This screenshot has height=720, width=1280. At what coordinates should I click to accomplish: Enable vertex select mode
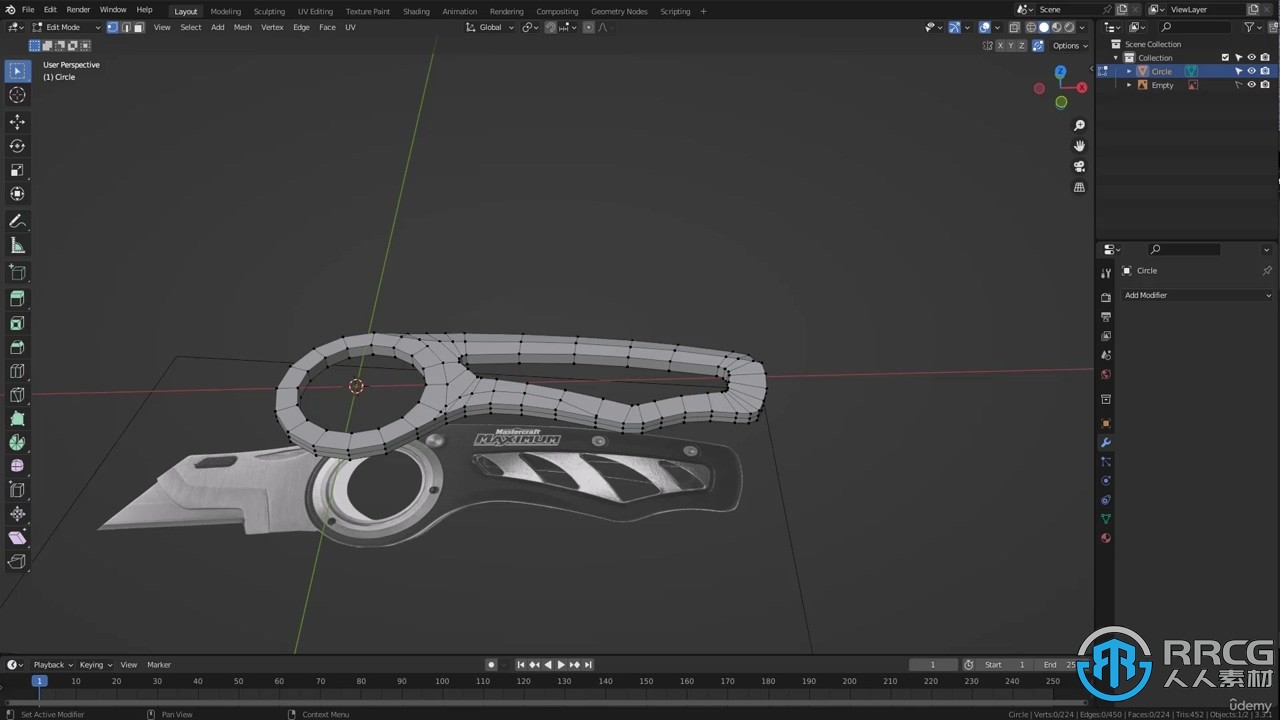[112, 27]
